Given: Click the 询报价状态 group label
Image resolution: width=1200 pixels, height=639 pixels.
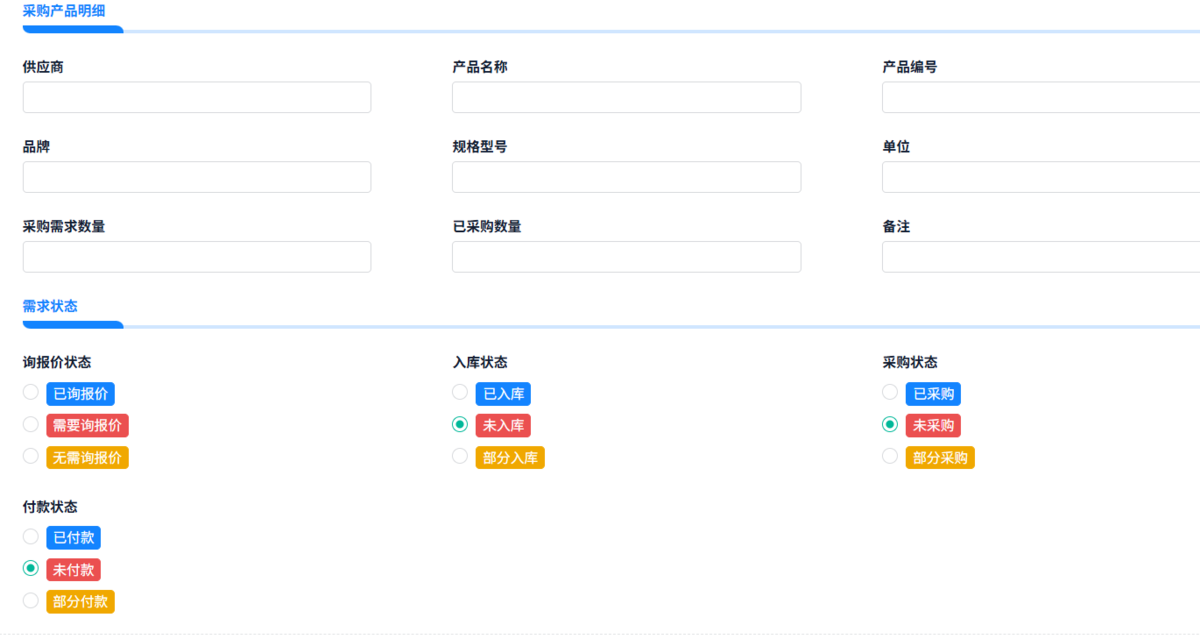Looking at the screenshot, I should pos(57,362).
